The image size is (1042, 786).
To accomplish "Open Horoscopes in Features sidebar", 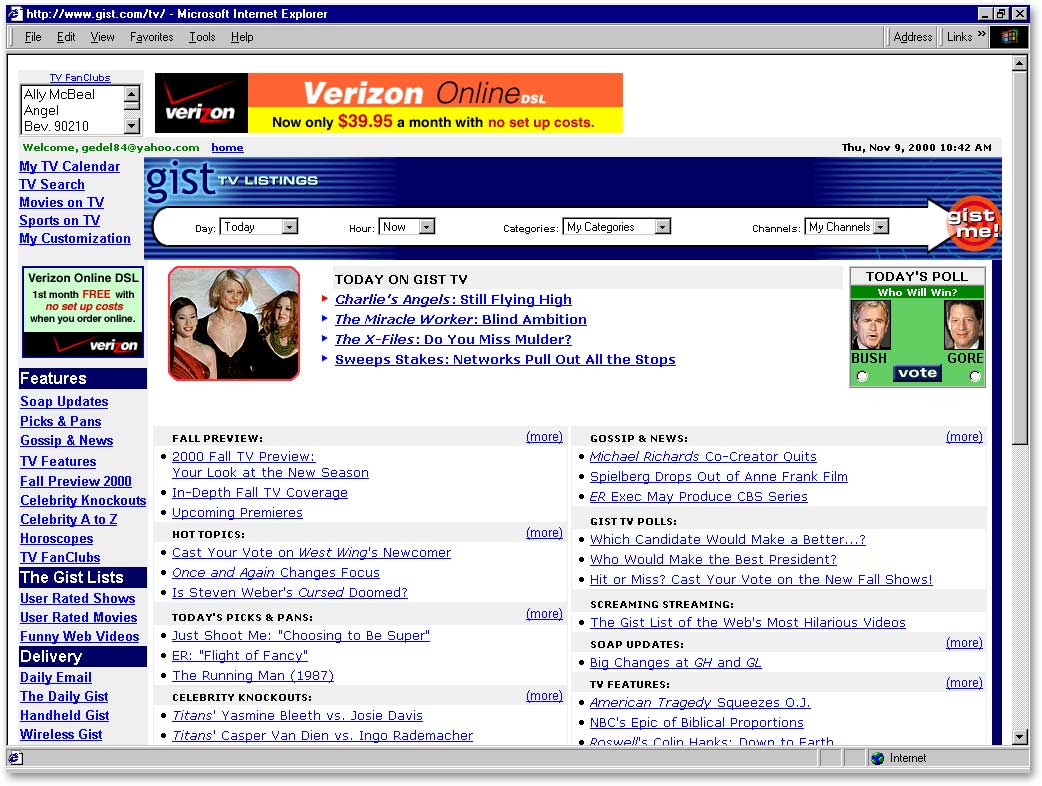I will tap(56, 538).
